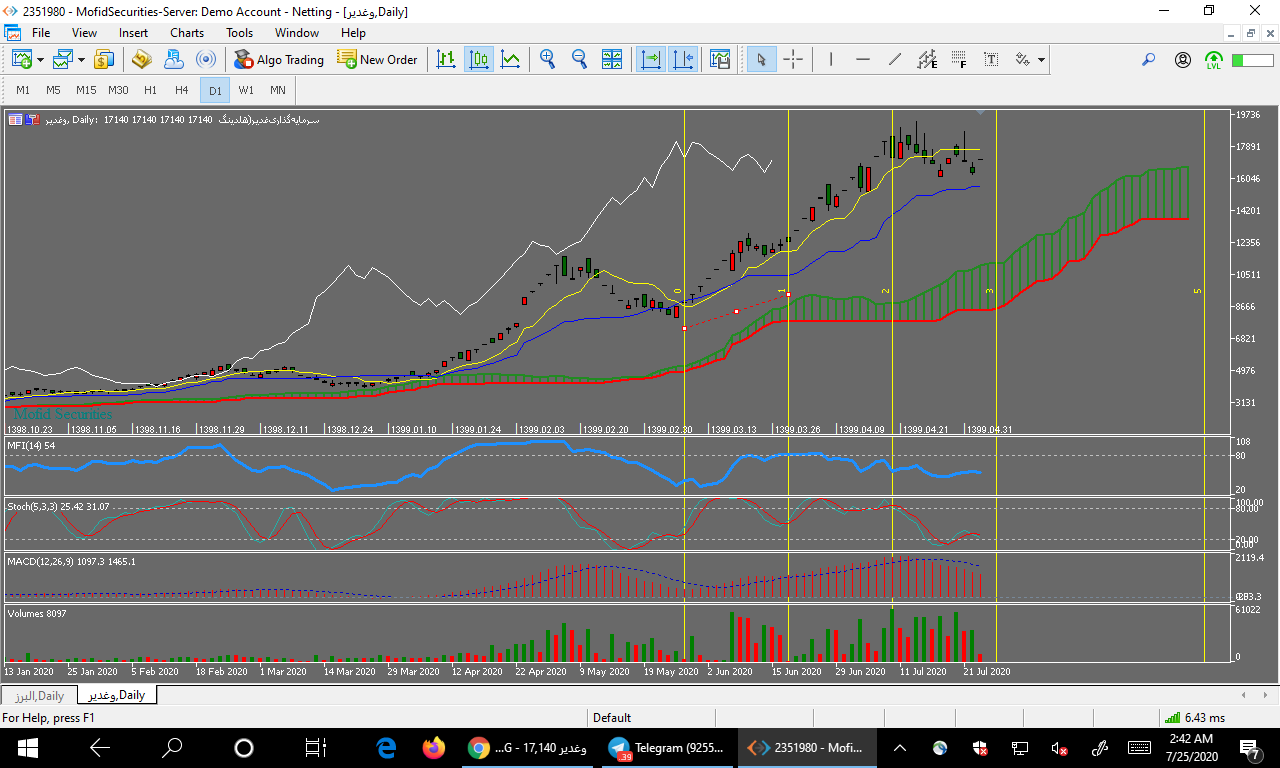Select the crosshair tool
Viewport: 1280px width, 768px height.
(x=793, y=60)
